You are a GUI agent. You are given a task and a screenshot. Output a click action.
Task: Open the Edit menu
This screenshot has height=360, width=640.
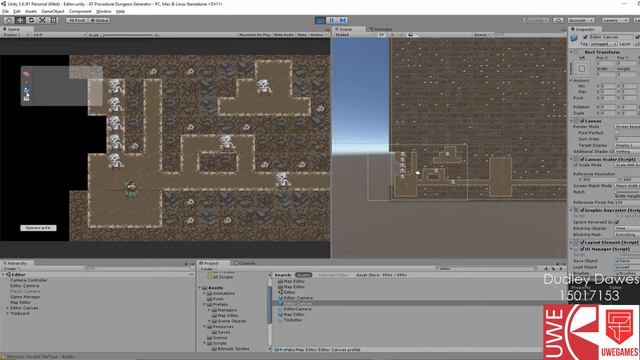point(17,11)
